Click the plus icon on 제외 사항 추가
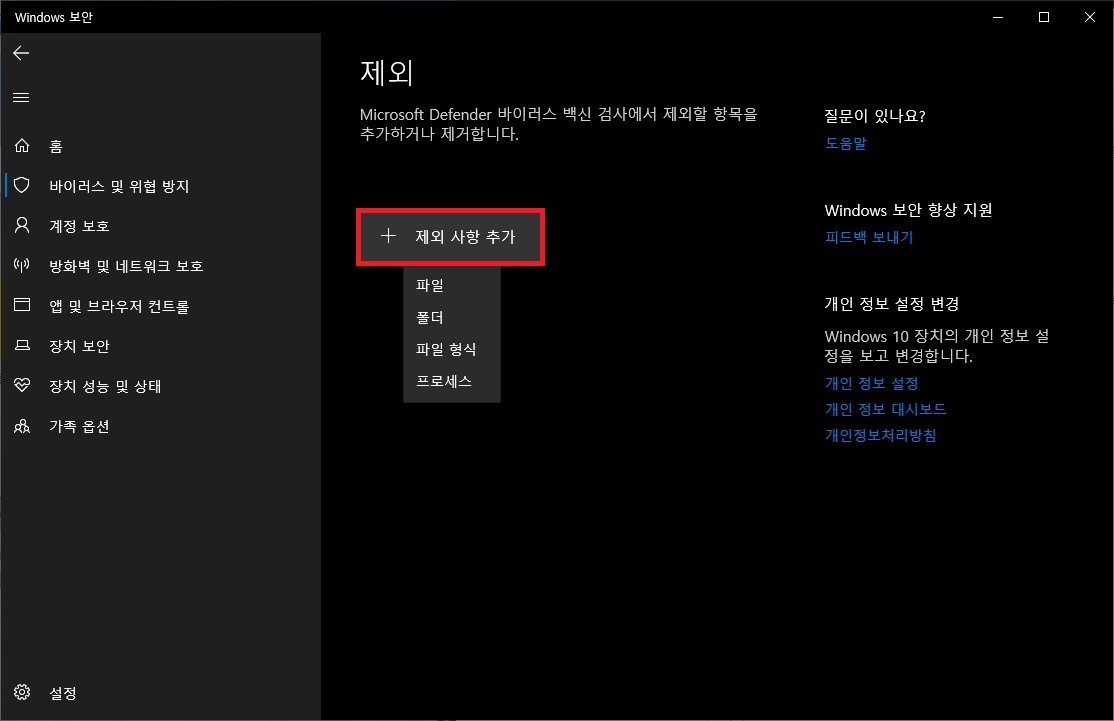Screen dimensions: 1114x721 (388, 236)
